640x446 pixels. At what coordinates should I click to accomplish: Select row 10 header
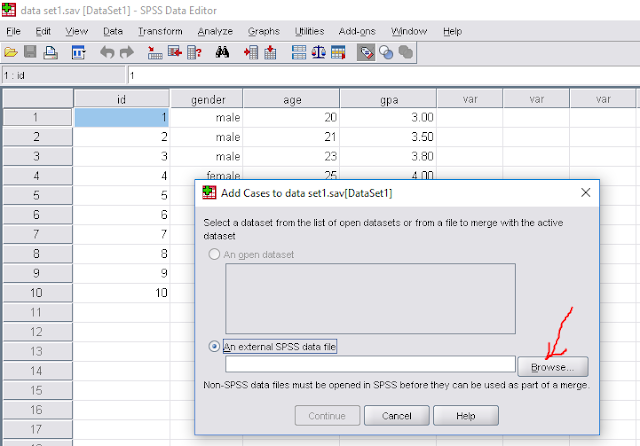38,293
